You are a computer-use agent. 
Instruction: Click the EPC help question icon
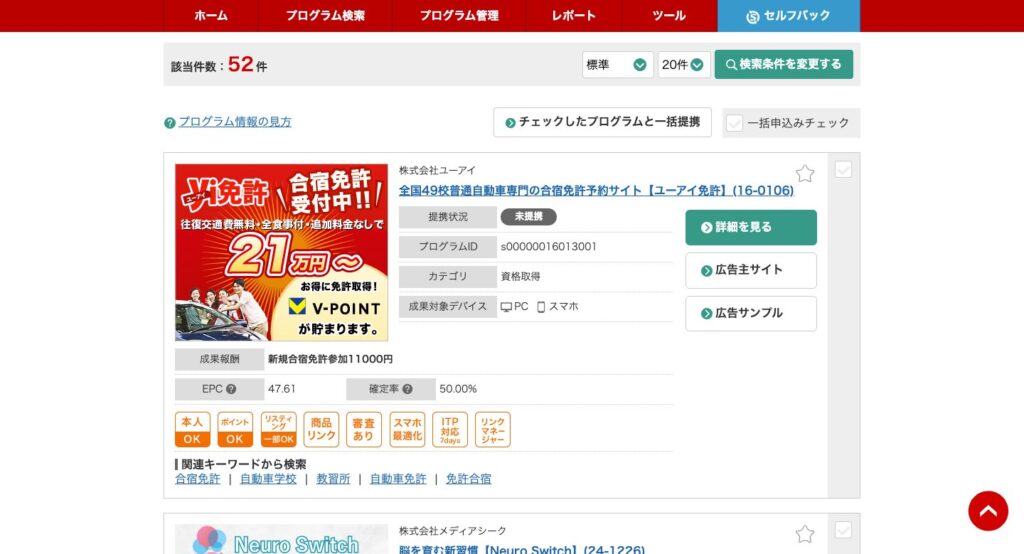click(x=231, y=389)
